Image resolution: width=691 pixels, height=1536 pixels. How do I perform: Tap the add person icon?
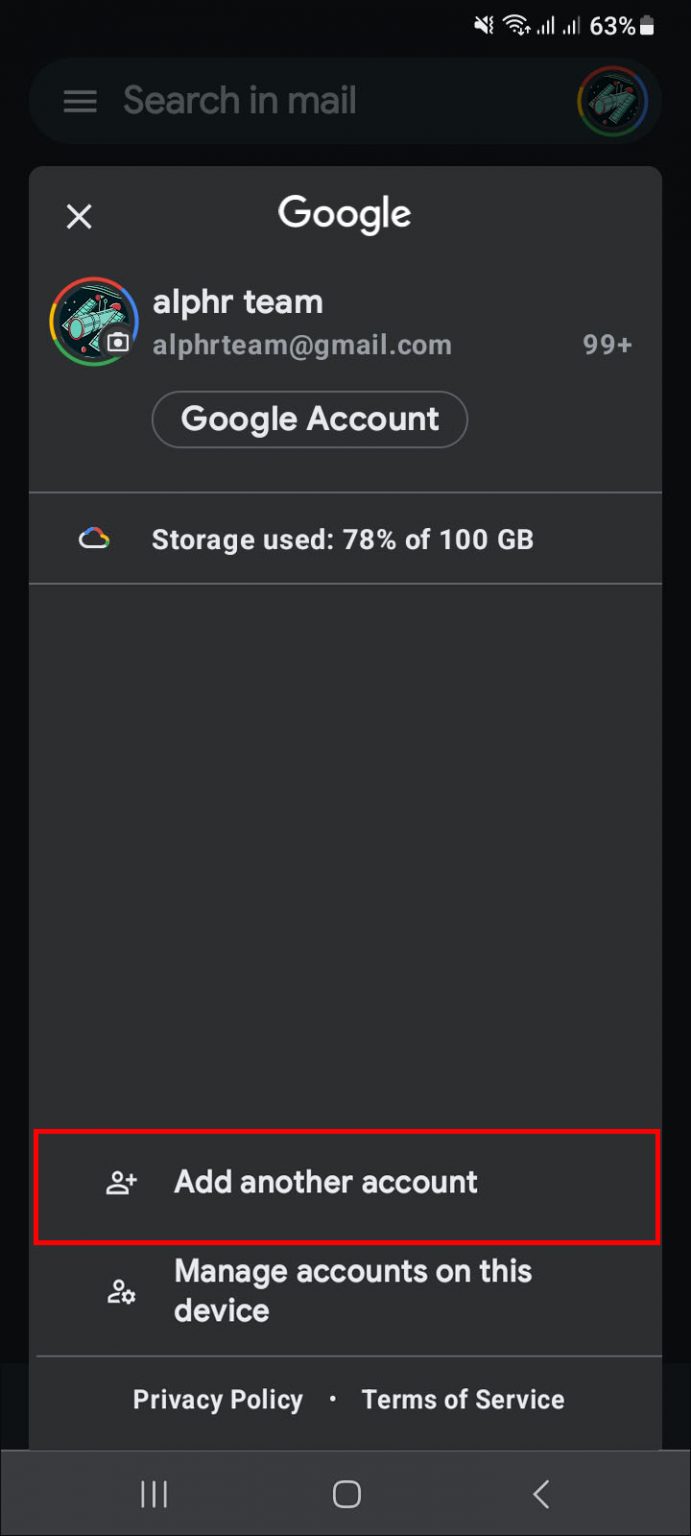coord(121,1183)
